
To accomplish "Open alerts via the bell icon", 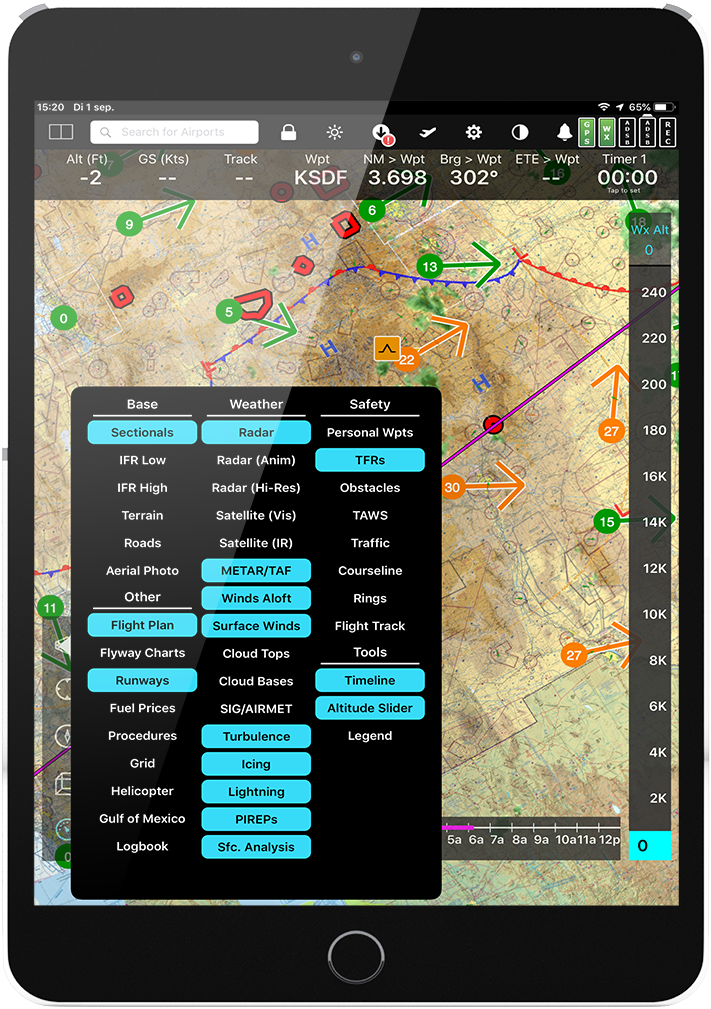I will click(565, 132).
